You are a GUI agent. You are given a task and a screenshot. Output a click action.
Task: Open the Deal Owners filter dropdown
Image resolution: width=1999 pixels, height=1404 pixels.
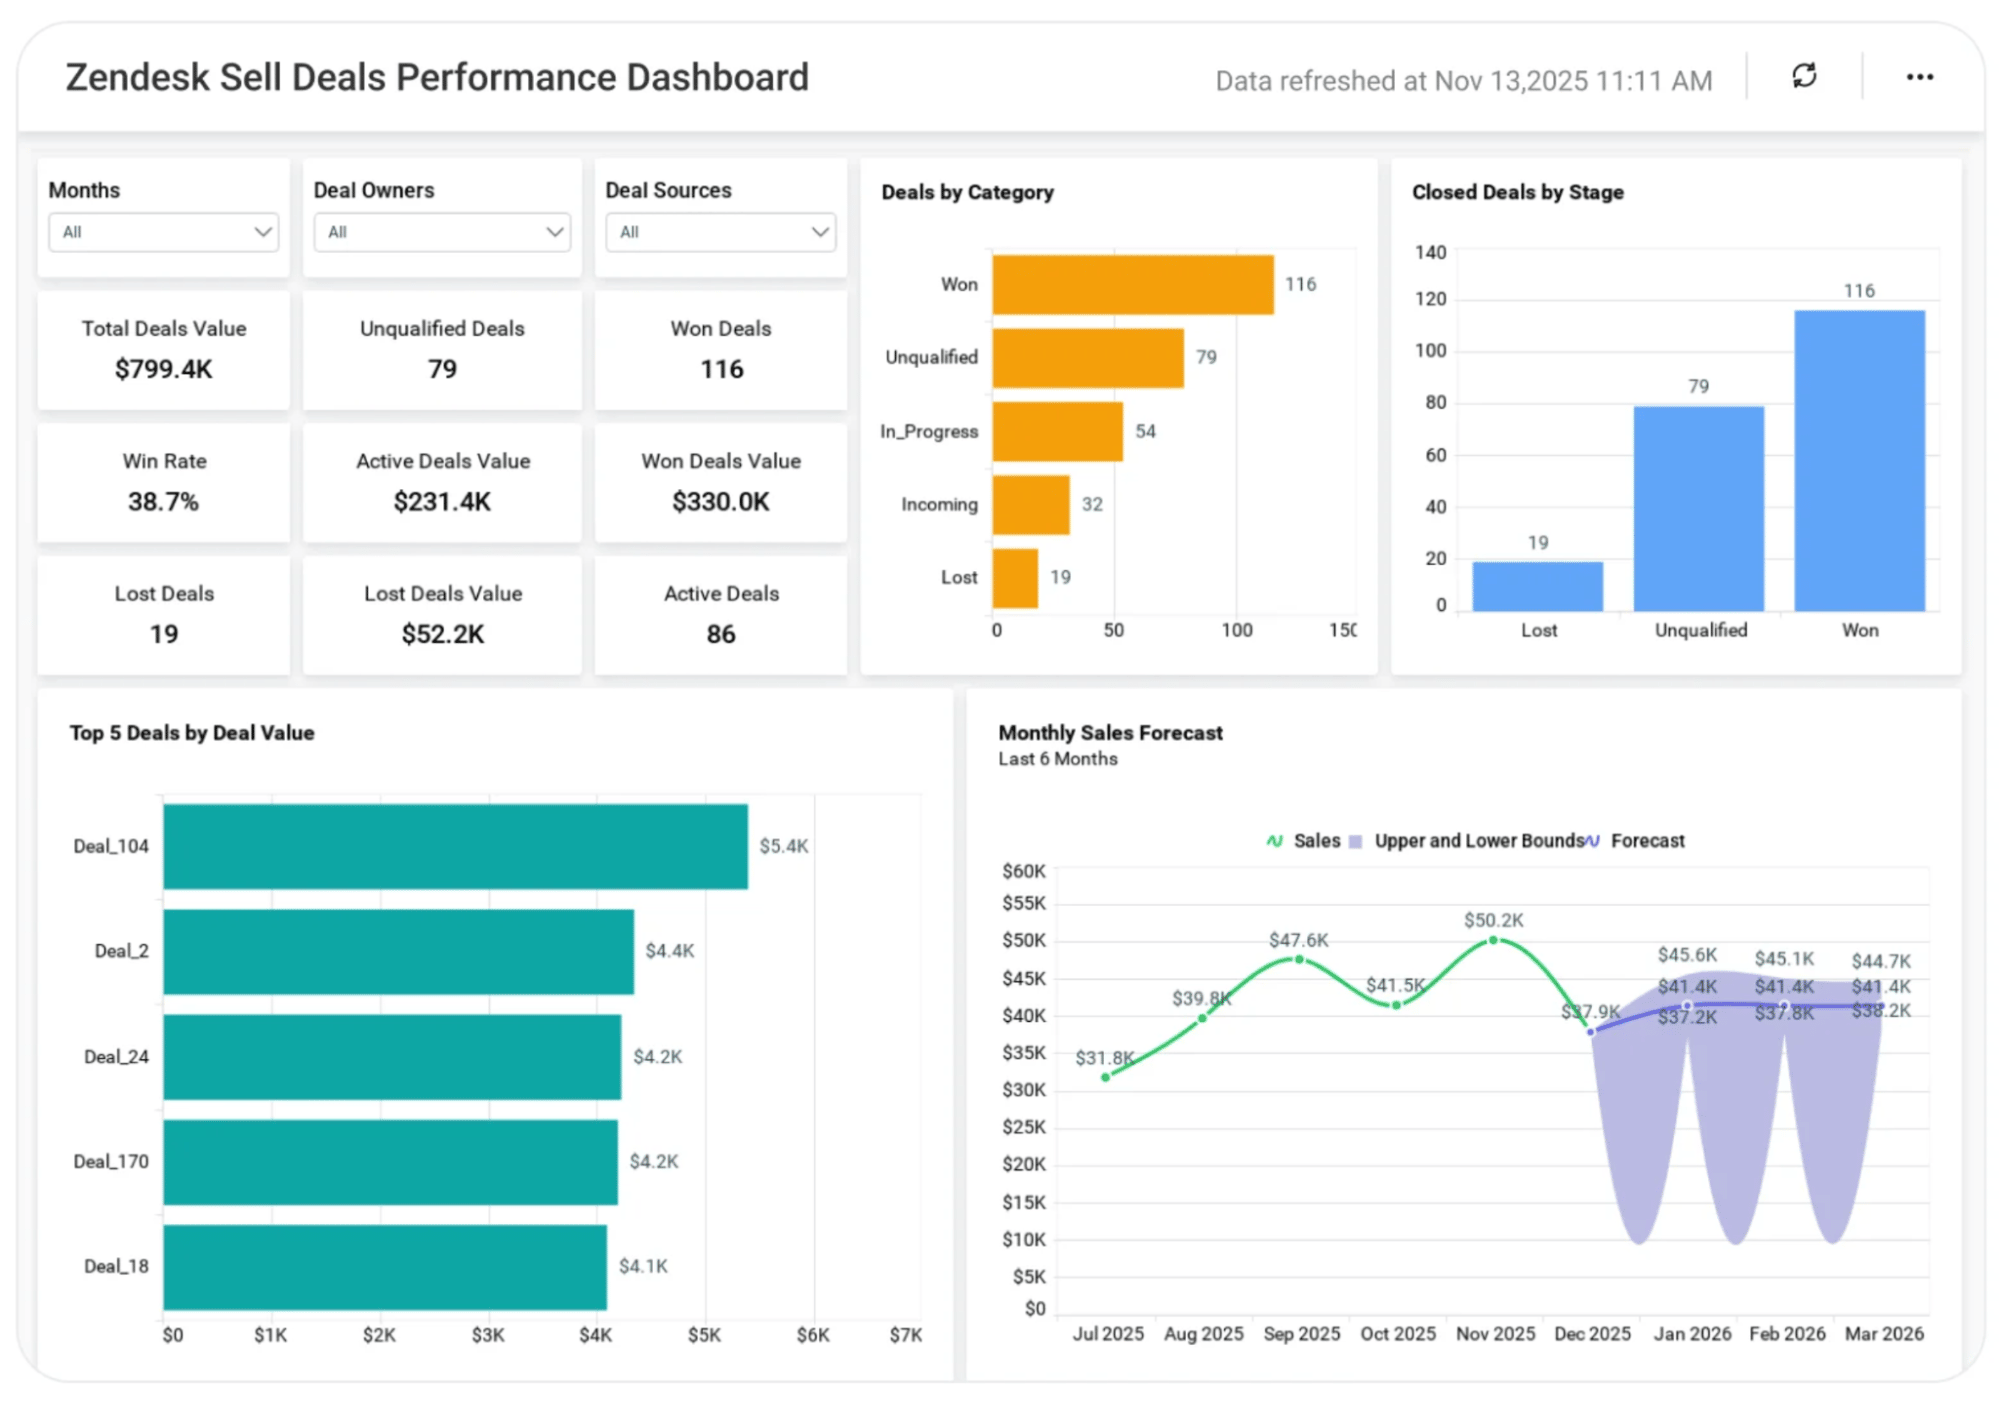point(442,232)
